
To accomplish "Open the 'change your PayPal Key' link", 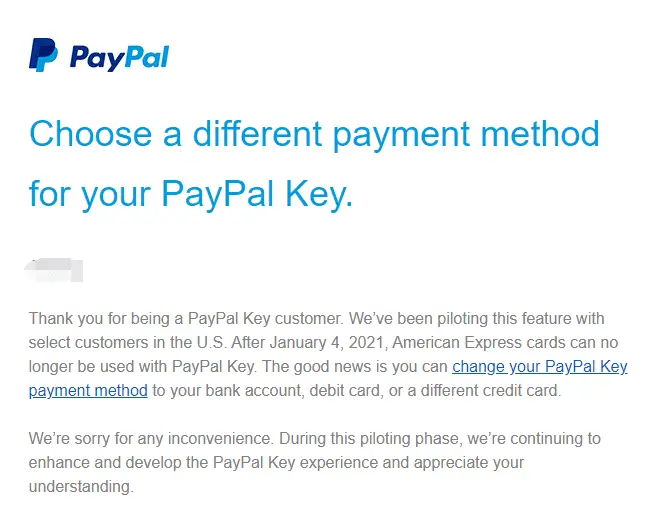I will coord(540,366).
